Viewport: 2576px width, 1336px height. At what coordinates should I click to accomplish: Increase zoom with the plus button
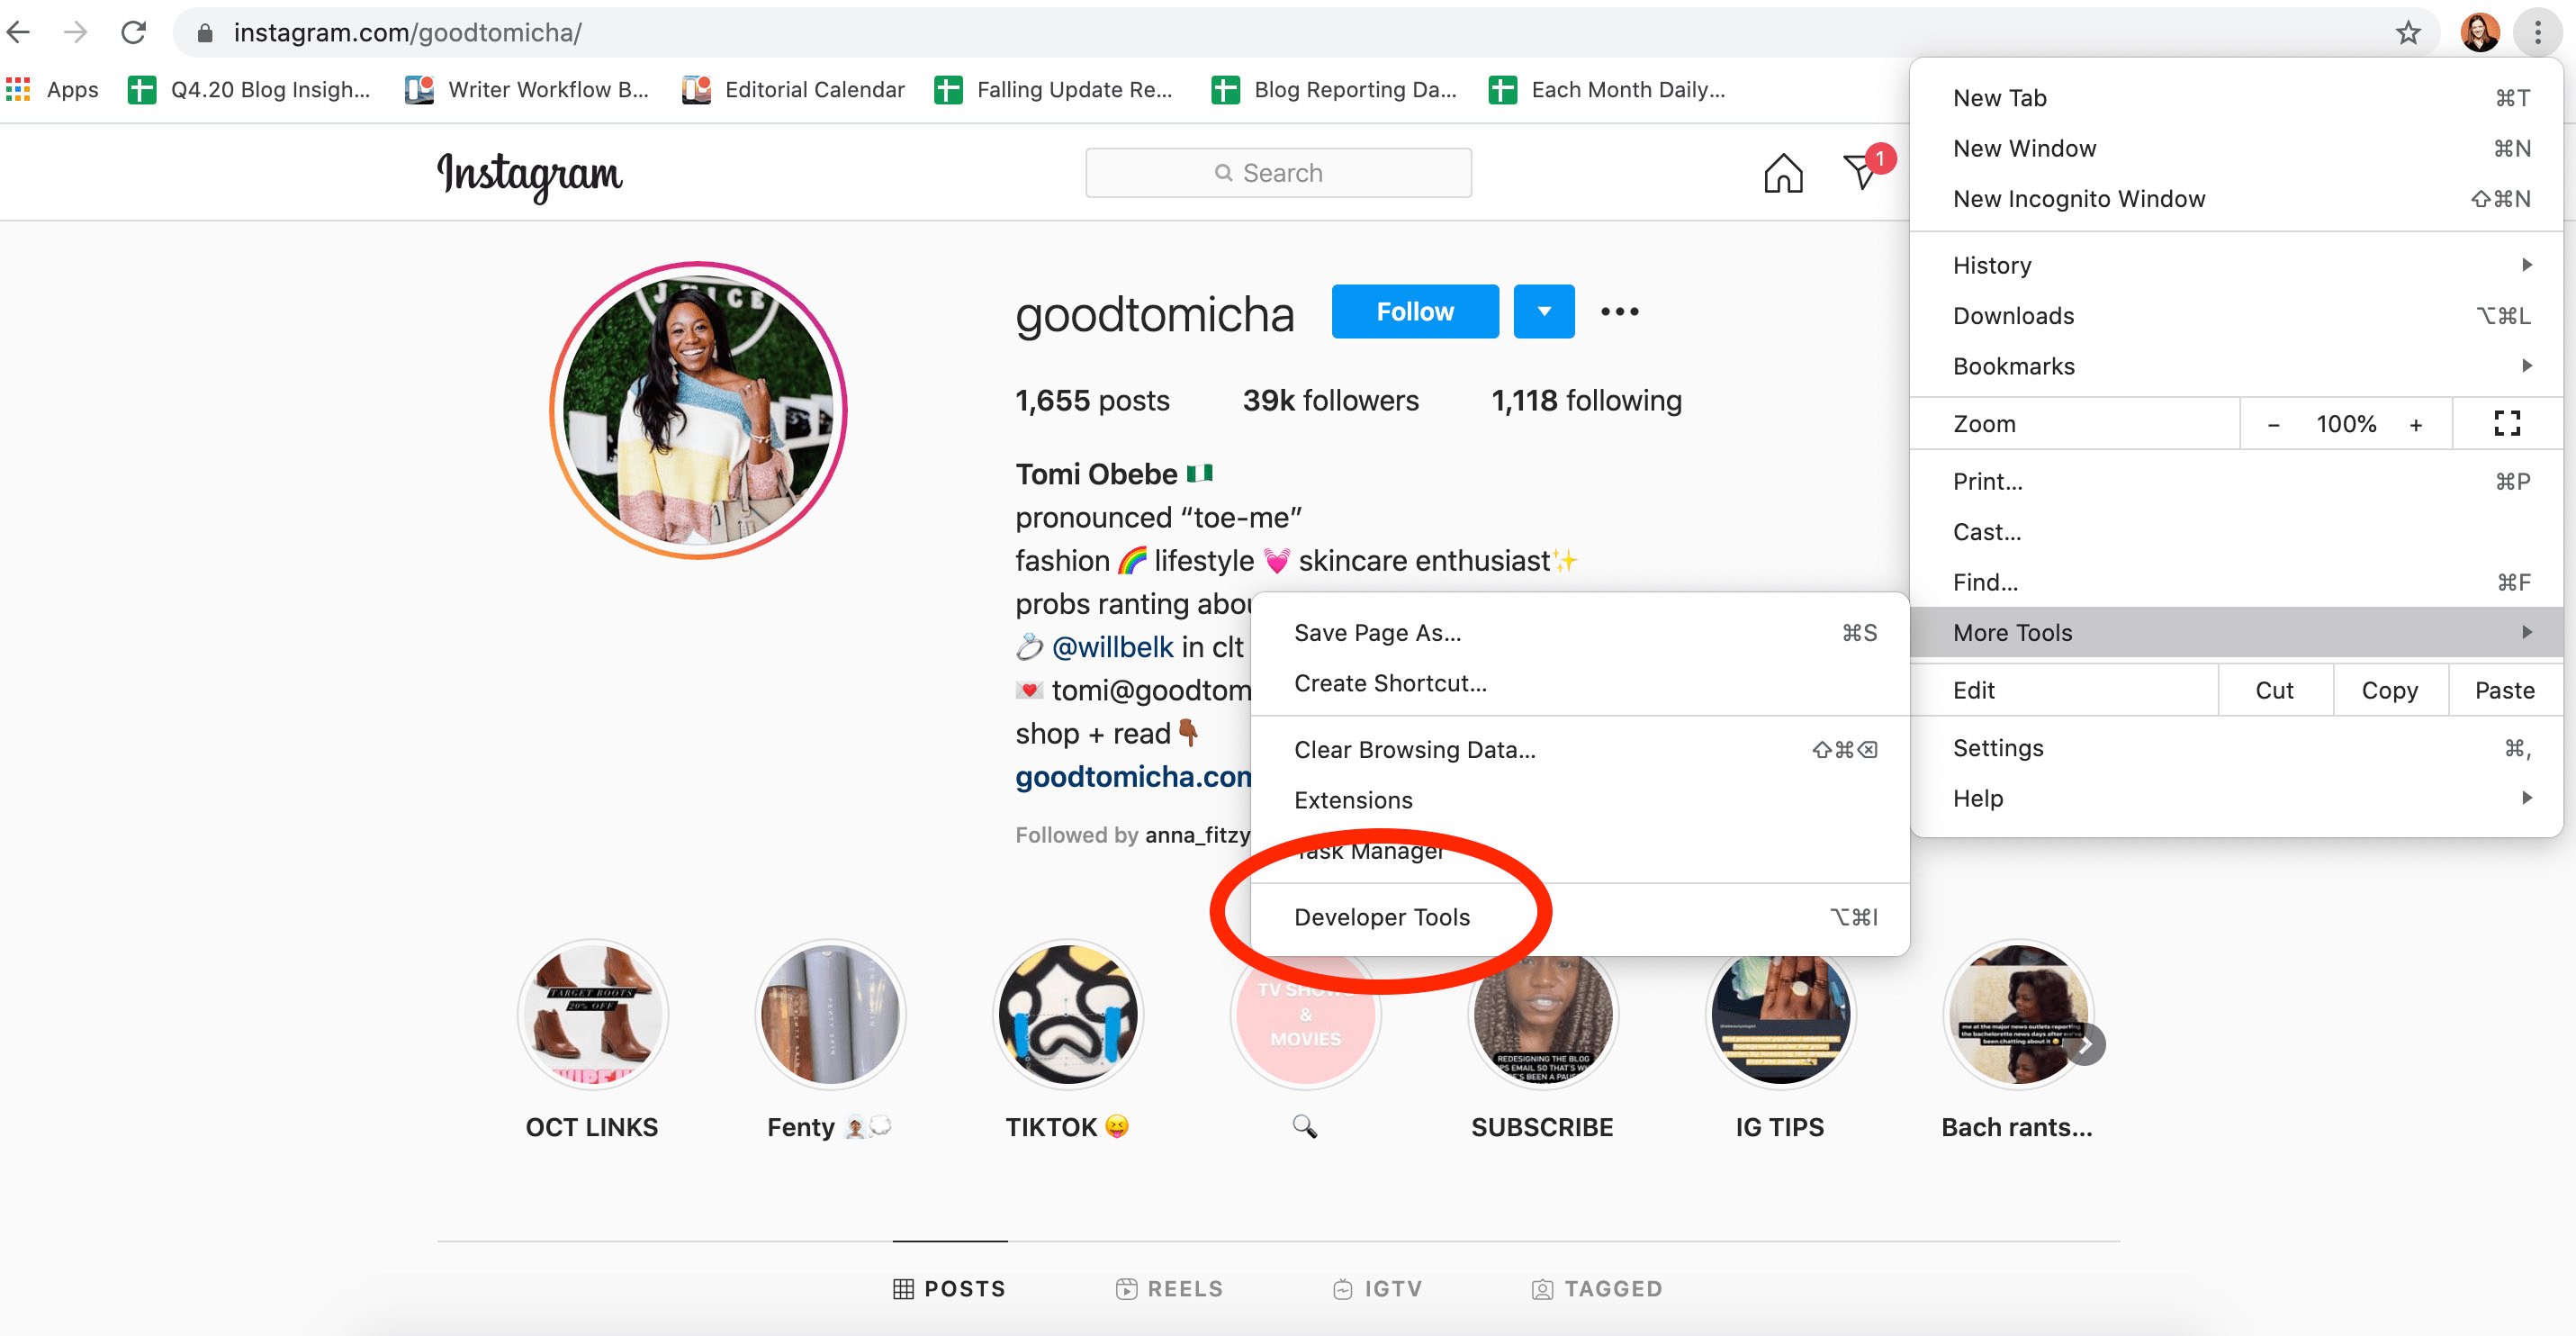[x=2415, y=424]
